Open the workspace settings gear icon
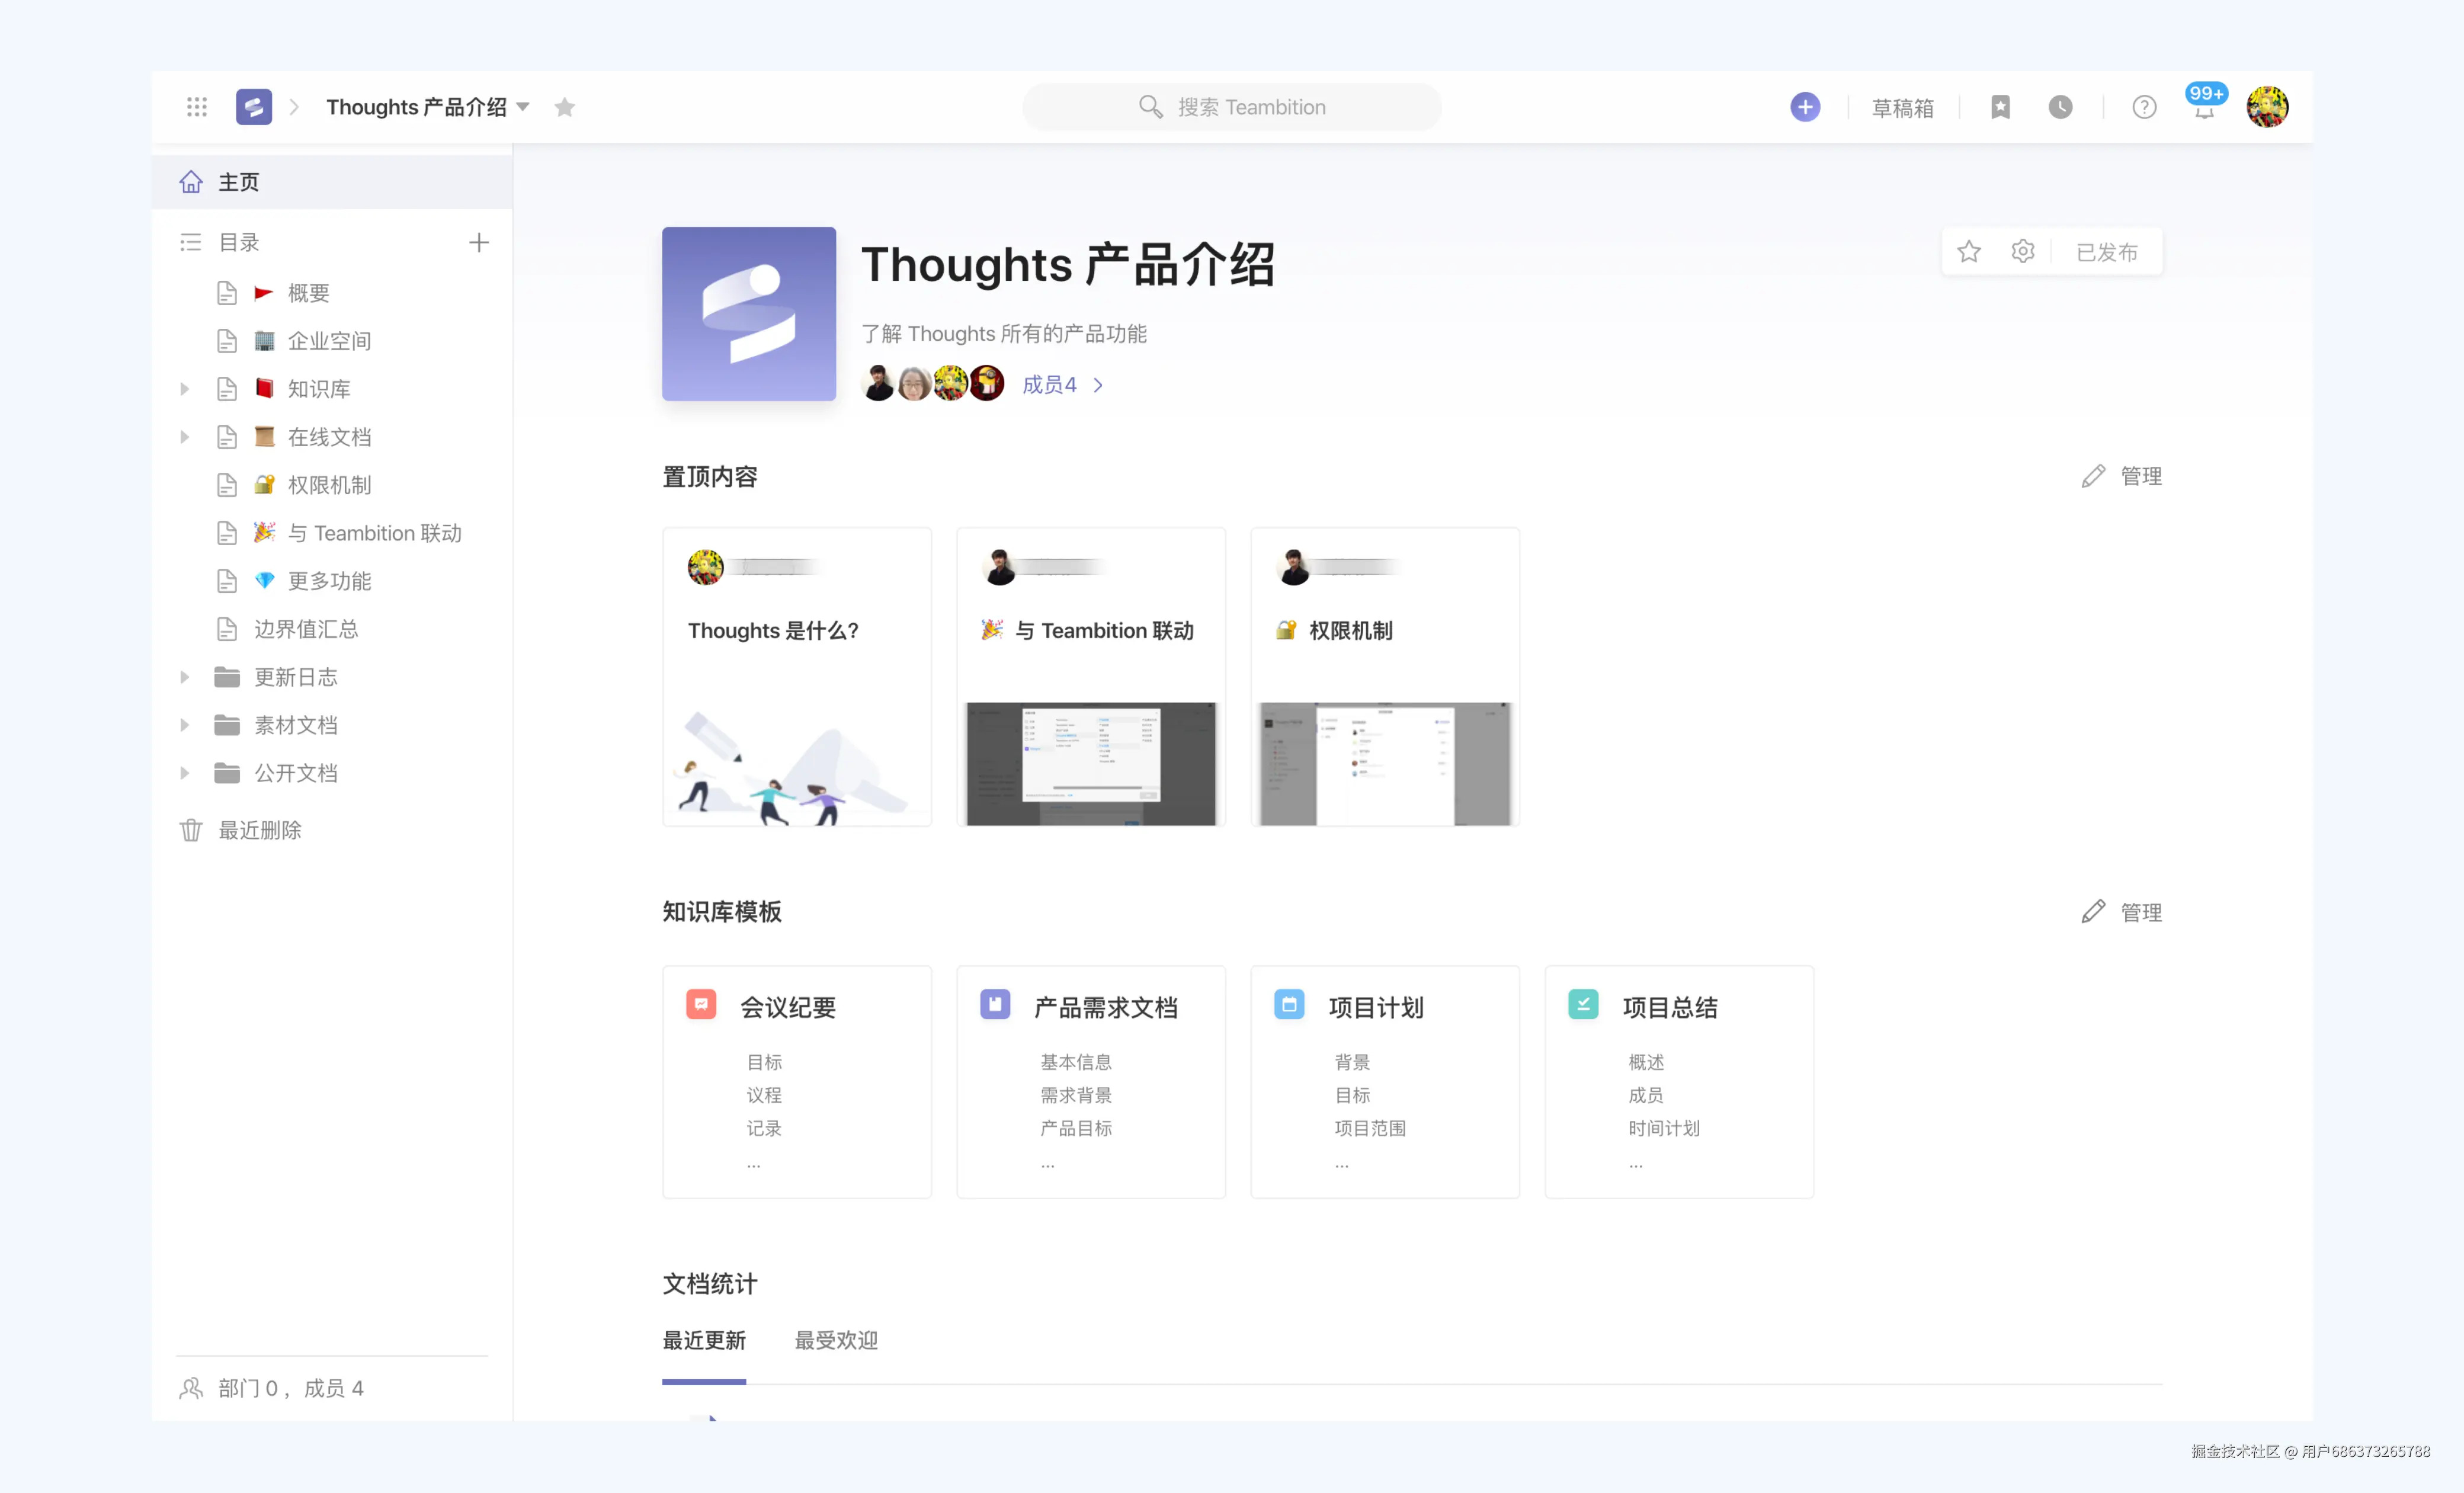Image resolution: width=2464 pixels, height=1493 pixels. [2022, 251]
